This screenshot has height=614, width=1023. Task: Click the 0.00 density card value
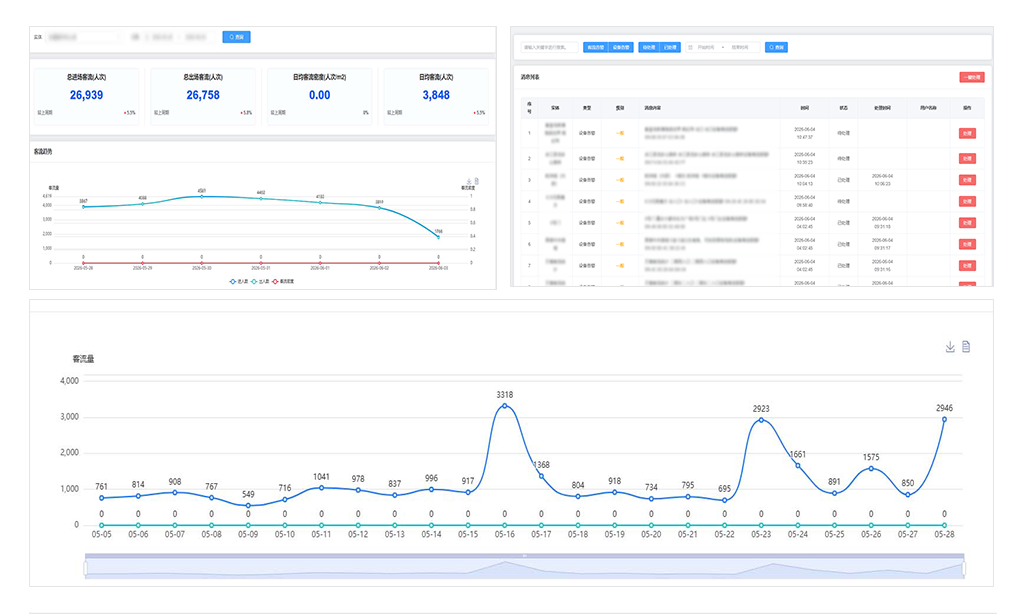[x=320, y=95]
